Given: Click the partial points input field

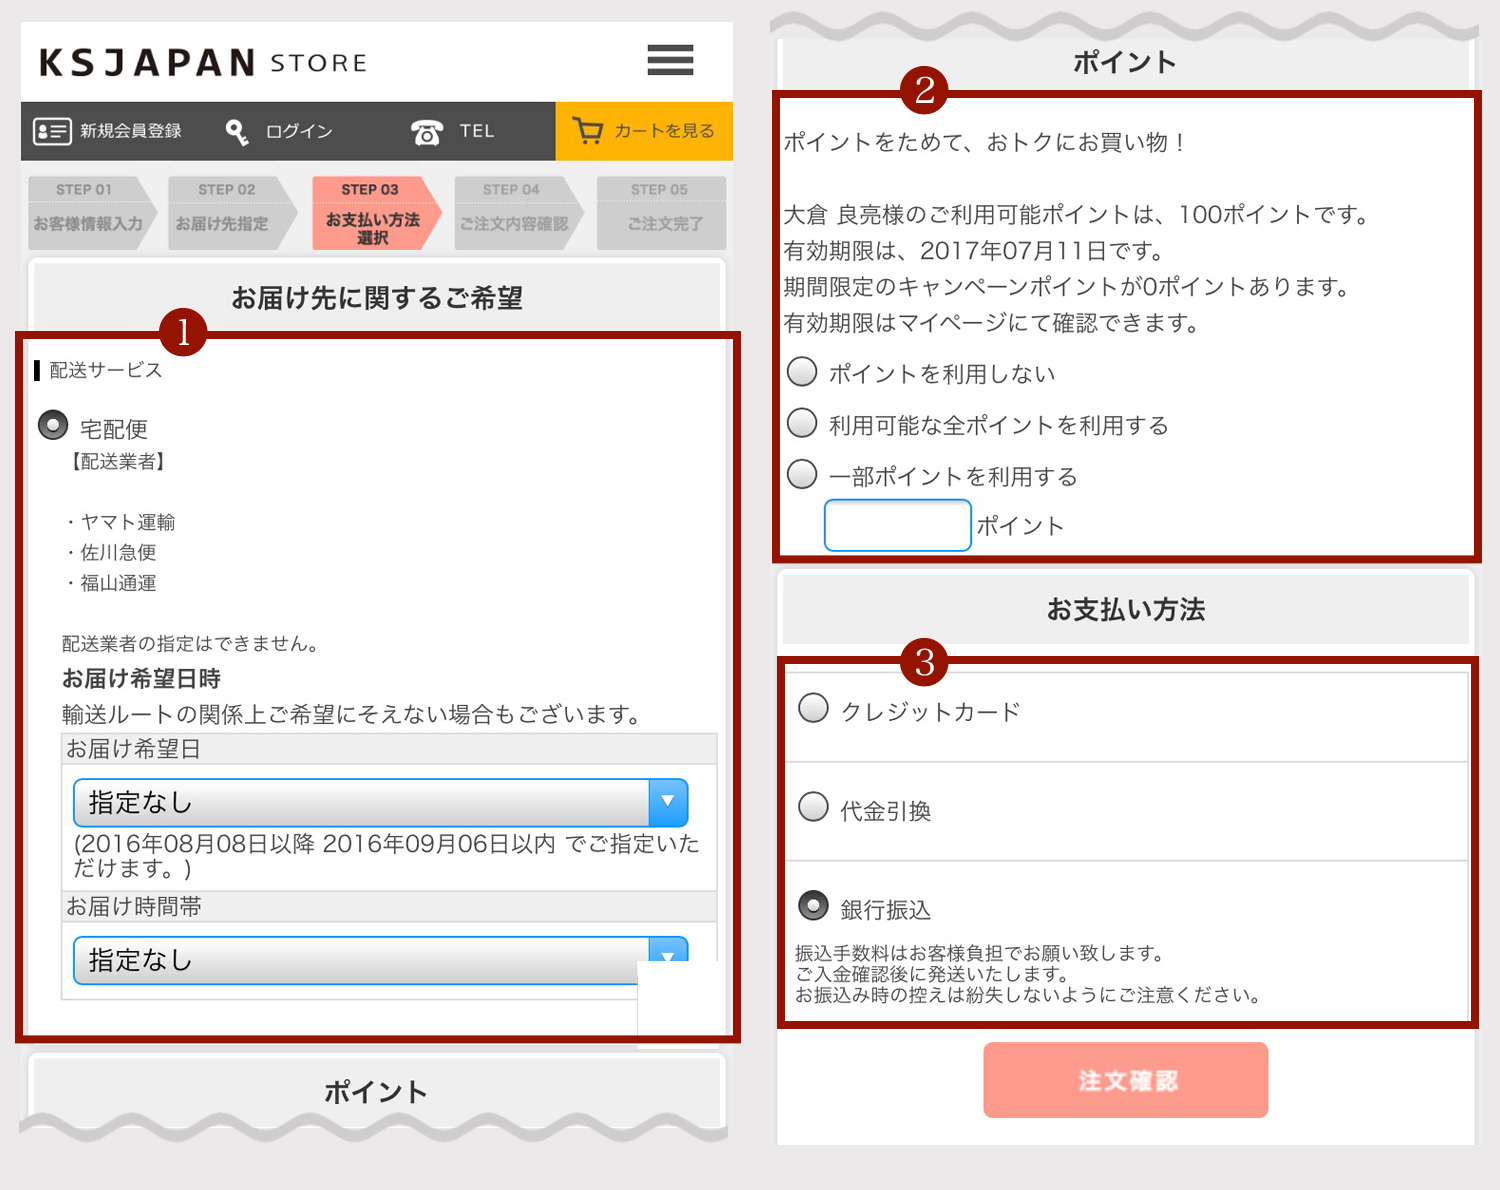Looking at the screenshot, I should 898,525.
